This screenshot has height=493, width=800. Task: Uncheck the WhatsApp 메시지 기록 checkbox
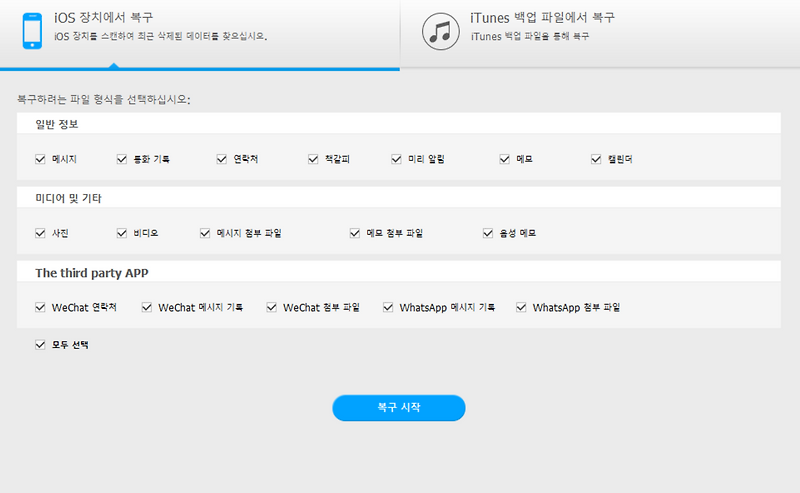coord(388,307)
